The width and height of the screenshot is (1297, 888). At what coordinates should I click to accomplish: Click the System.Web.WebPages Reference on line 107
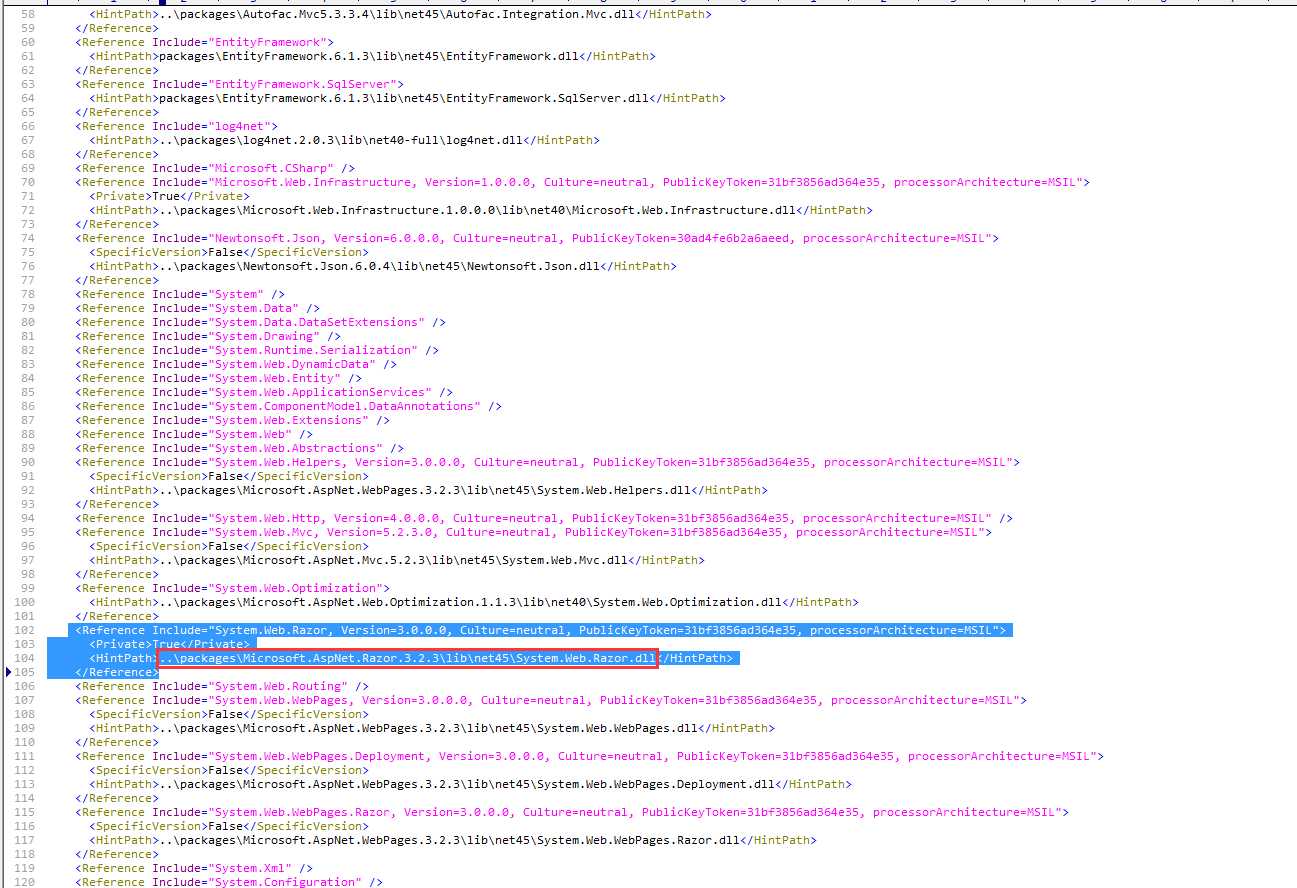551,700
